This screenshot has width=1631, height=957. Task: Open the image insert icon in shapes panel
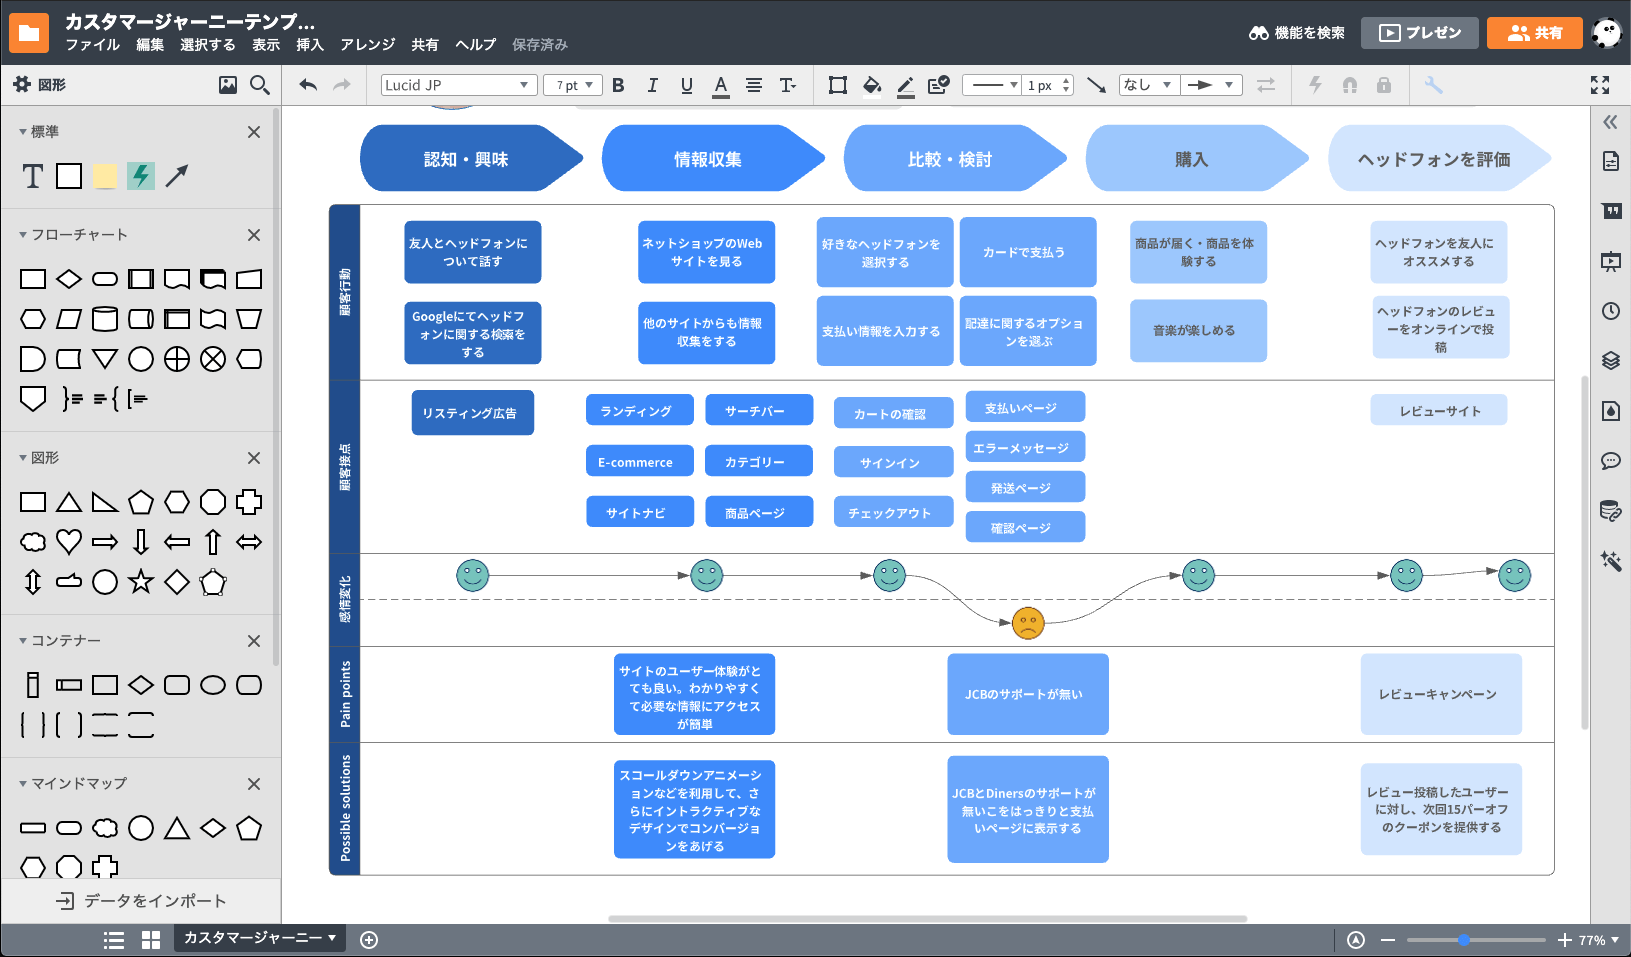[x=228, y=85]
